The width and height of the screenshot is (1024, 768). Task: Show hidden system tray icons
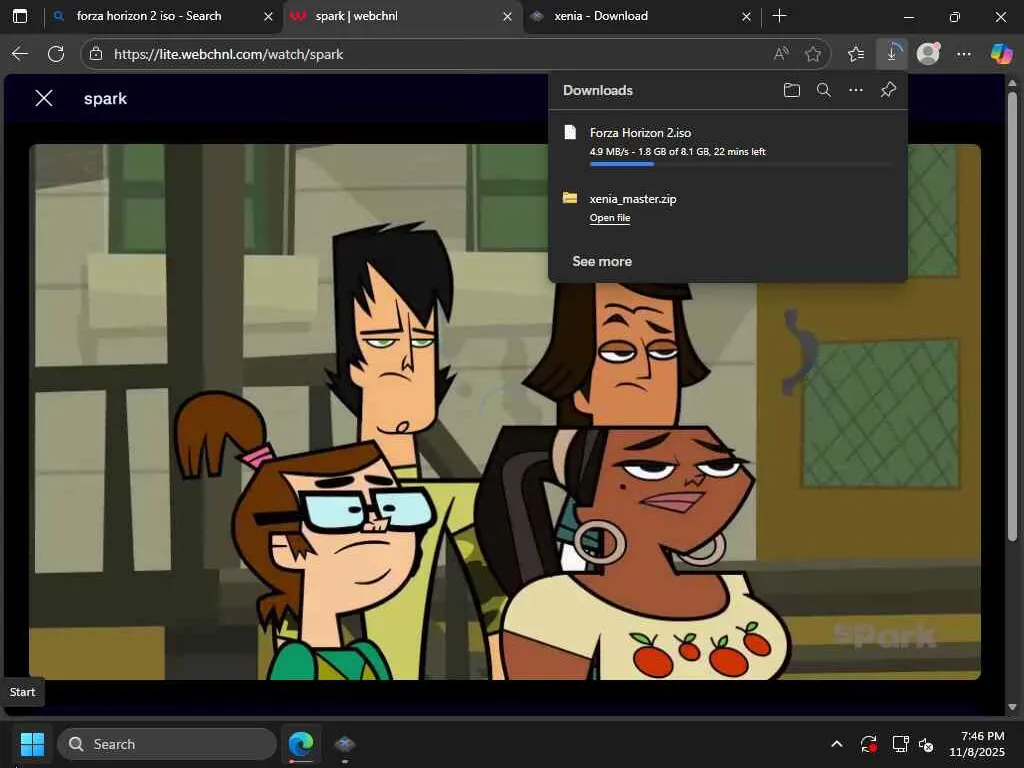pos(836,744)
